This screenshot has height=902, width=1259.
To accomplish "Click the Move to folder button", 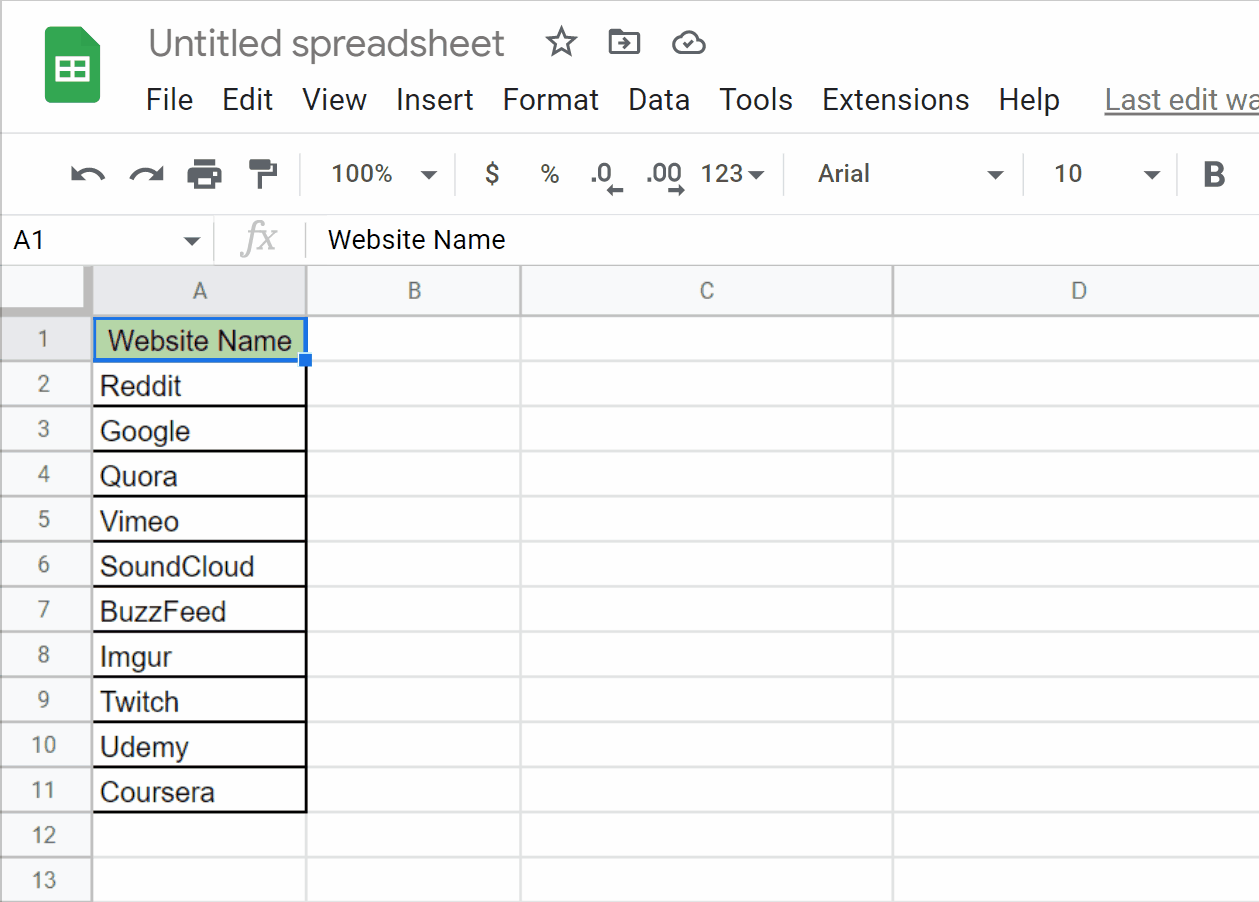I will coord(624,42).
